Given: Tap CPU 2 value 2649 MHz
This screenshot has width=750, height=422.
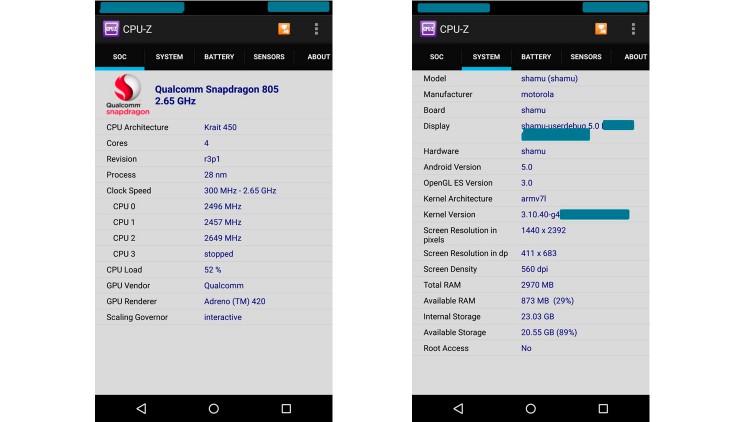Looking at the screenshot, I should click(x=222, y=238).
